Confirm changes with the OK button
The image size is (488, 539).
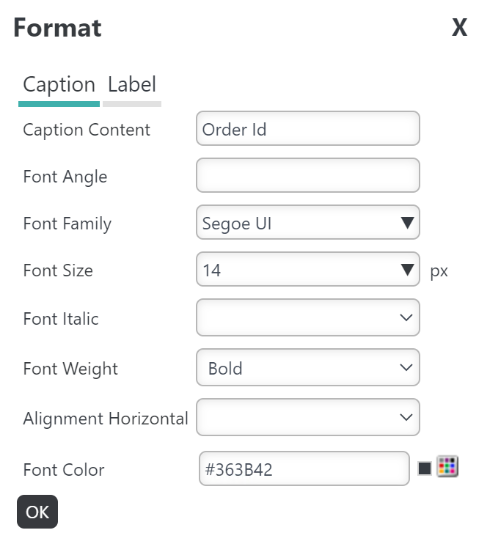tap(37, 512)
